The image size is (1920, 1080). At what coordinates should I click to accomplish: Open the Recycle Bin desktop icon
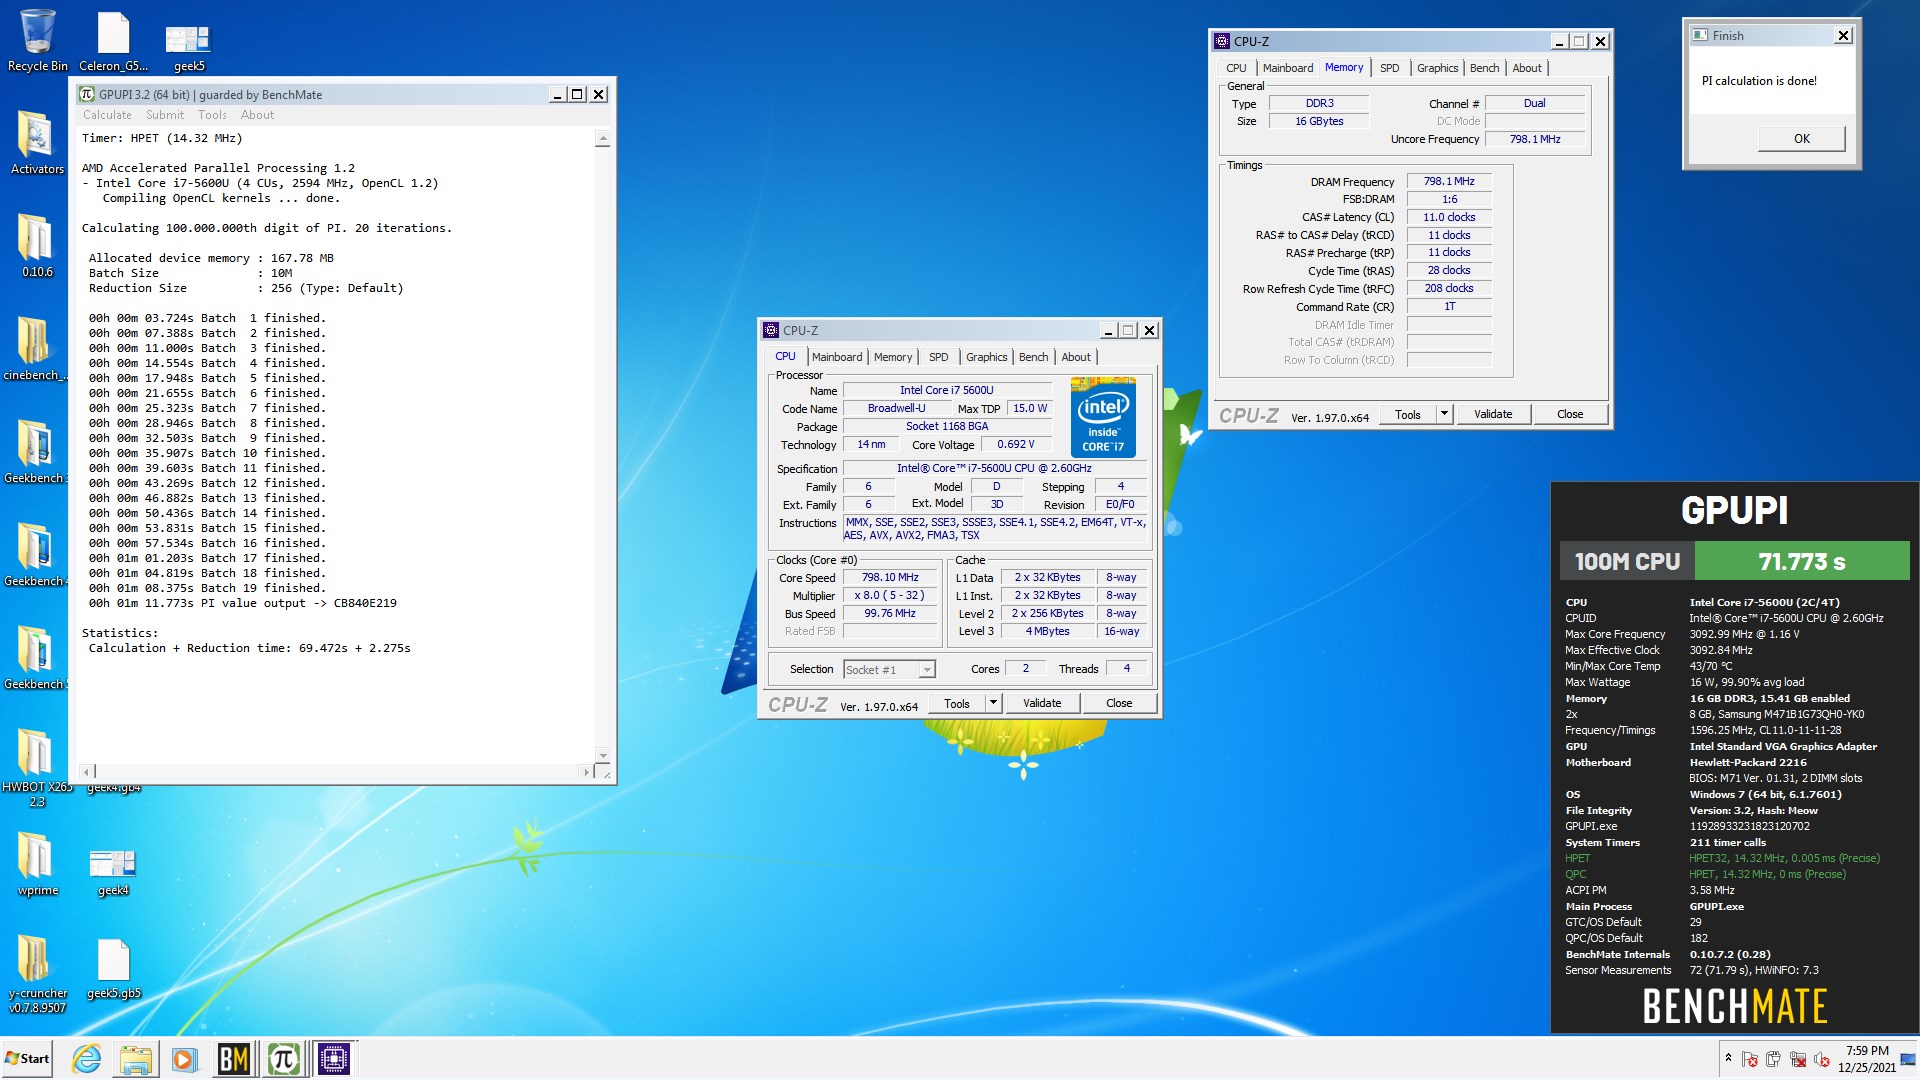pyautogui.click(x=37, y=40)
